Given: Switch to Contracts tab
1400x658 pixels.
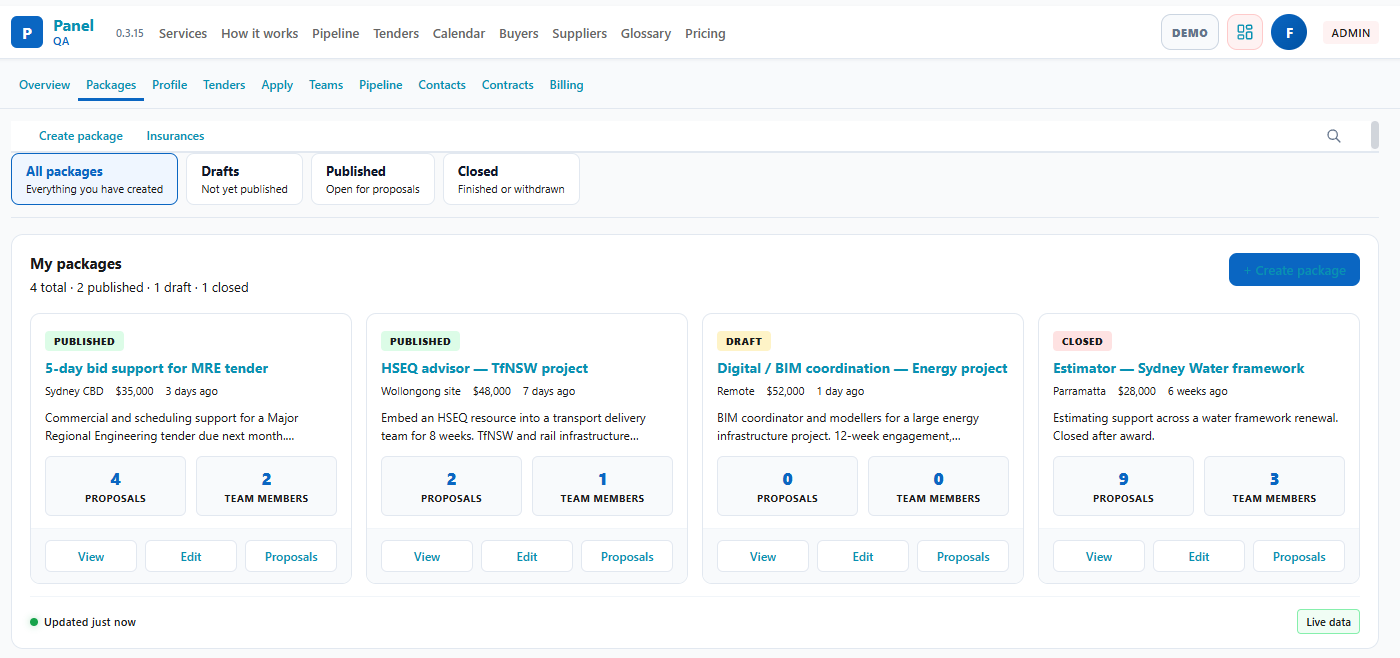Looking at the screenshot, I should point(508,85).
